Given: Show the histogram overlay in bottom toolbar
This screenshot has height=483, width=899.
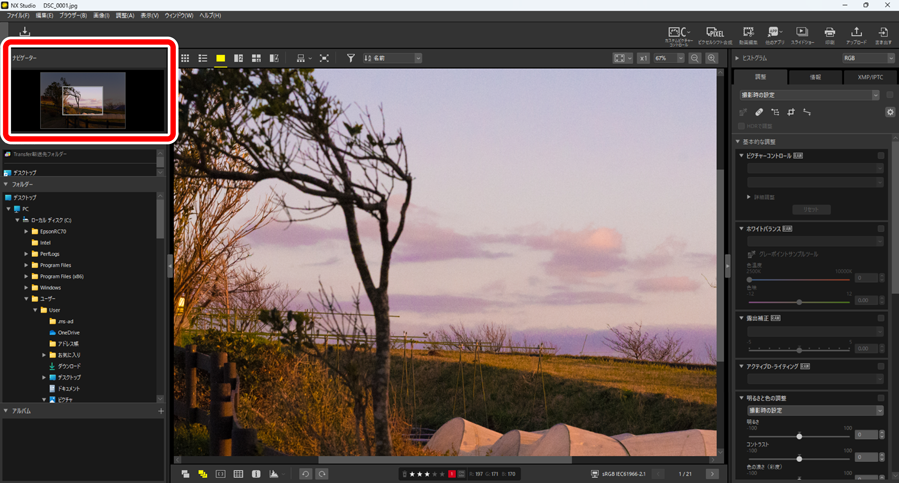Looking at the screenshot, I should (274, 474).
